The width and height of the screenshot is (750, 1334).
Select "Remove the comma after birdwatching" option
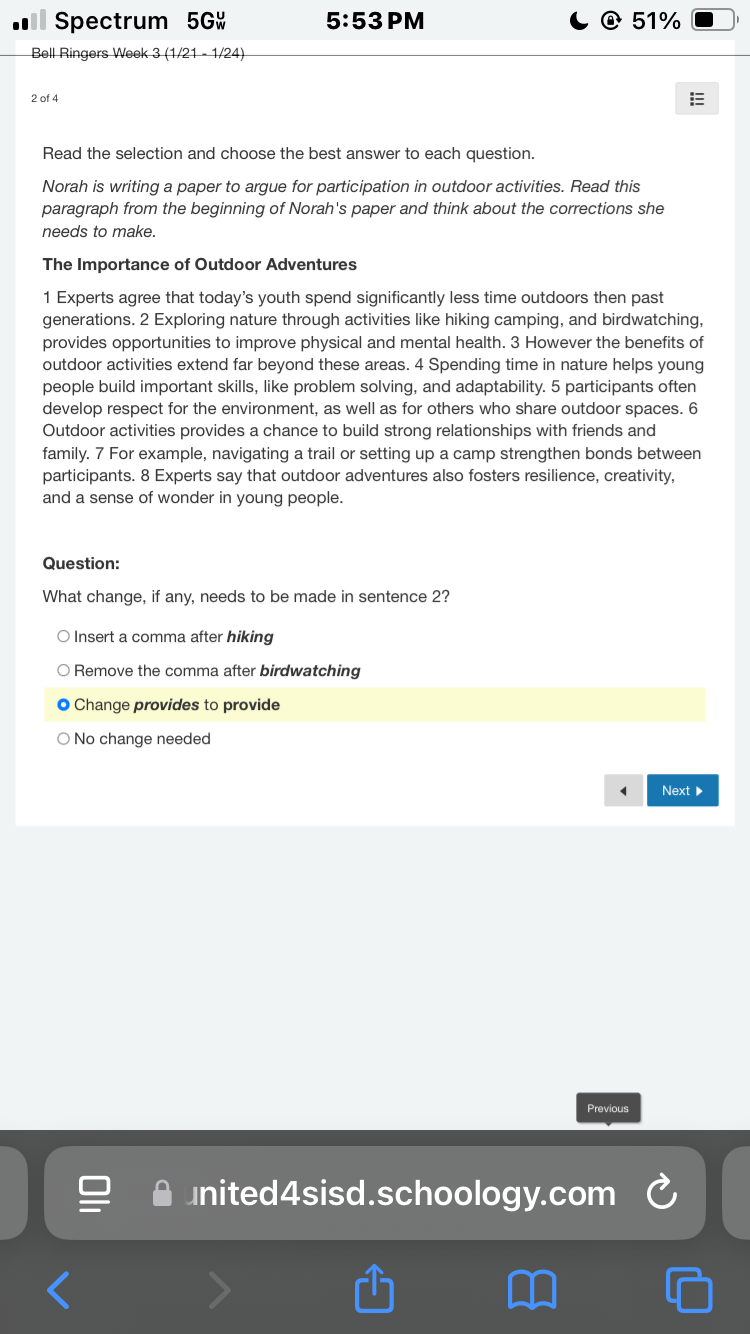(x=209, y=671)
